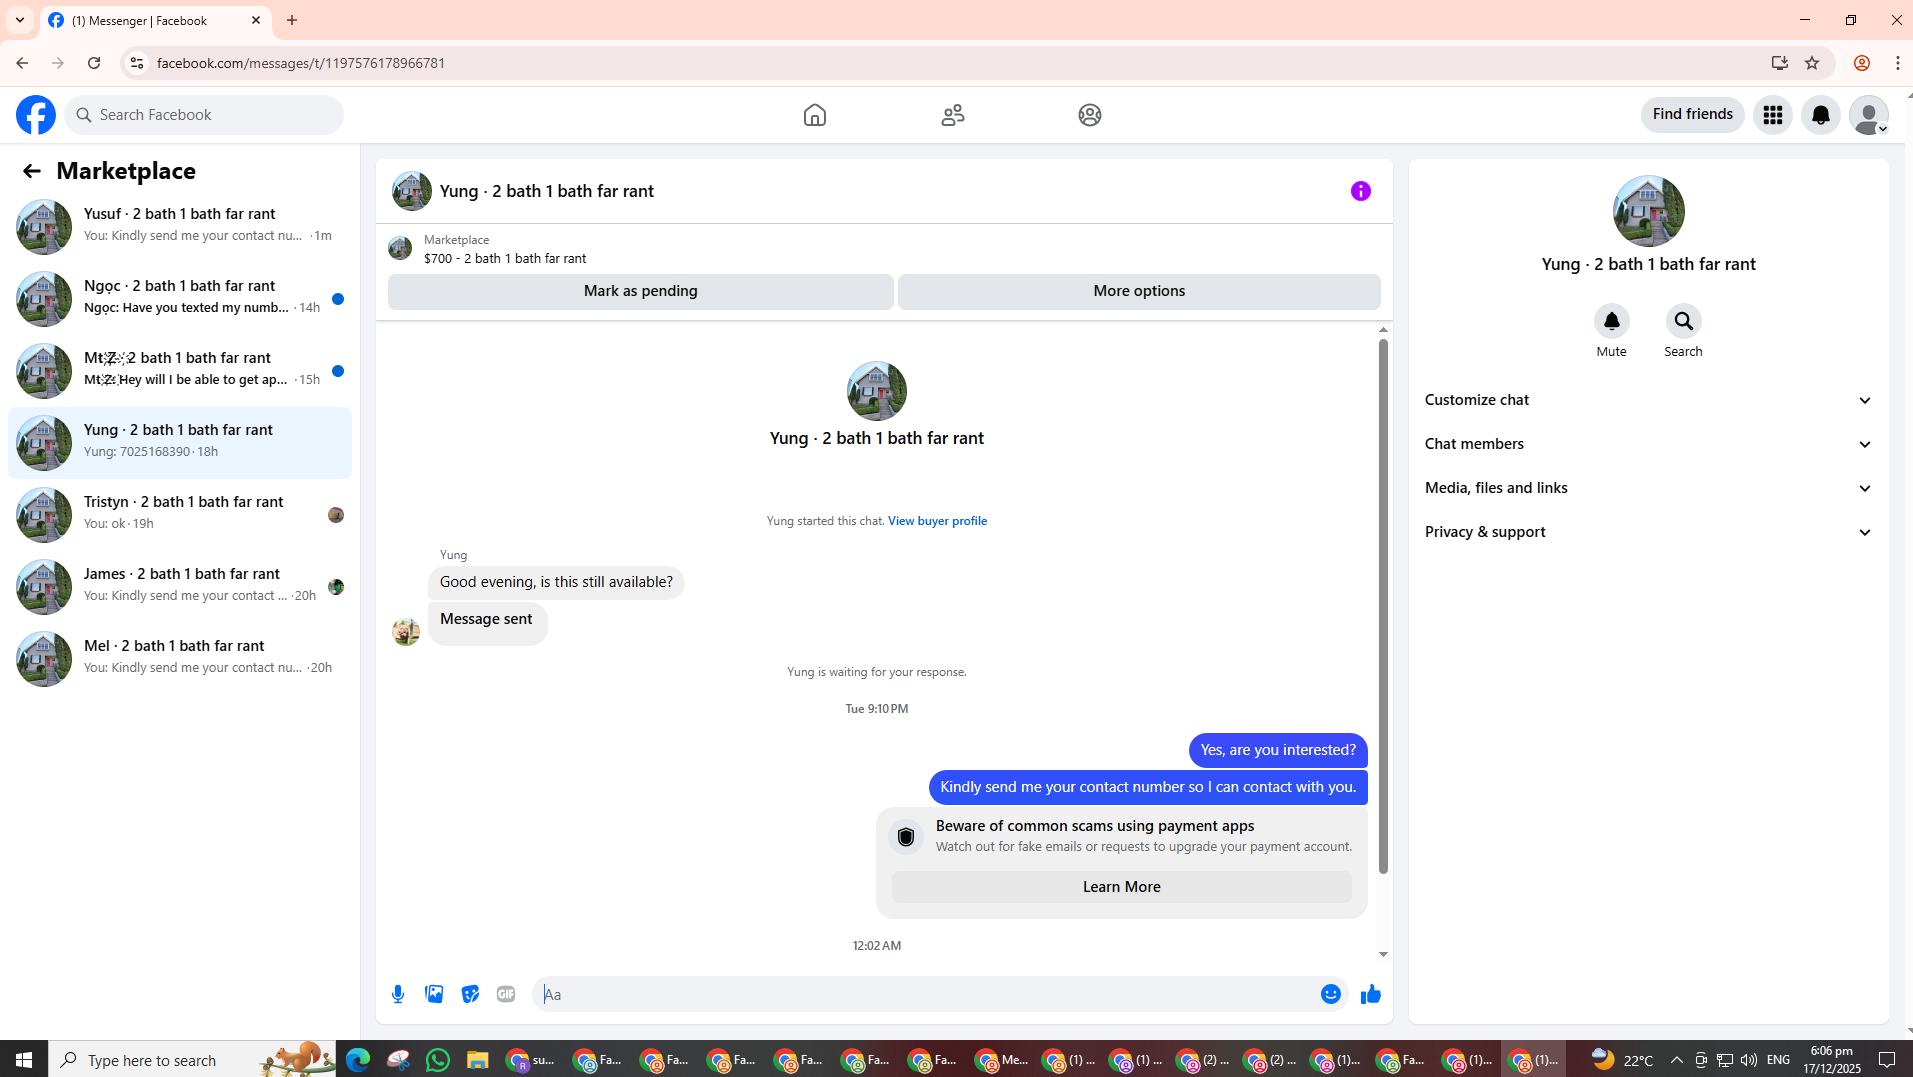Click 'Kindly send me your contact number' message

point(1148,787)
